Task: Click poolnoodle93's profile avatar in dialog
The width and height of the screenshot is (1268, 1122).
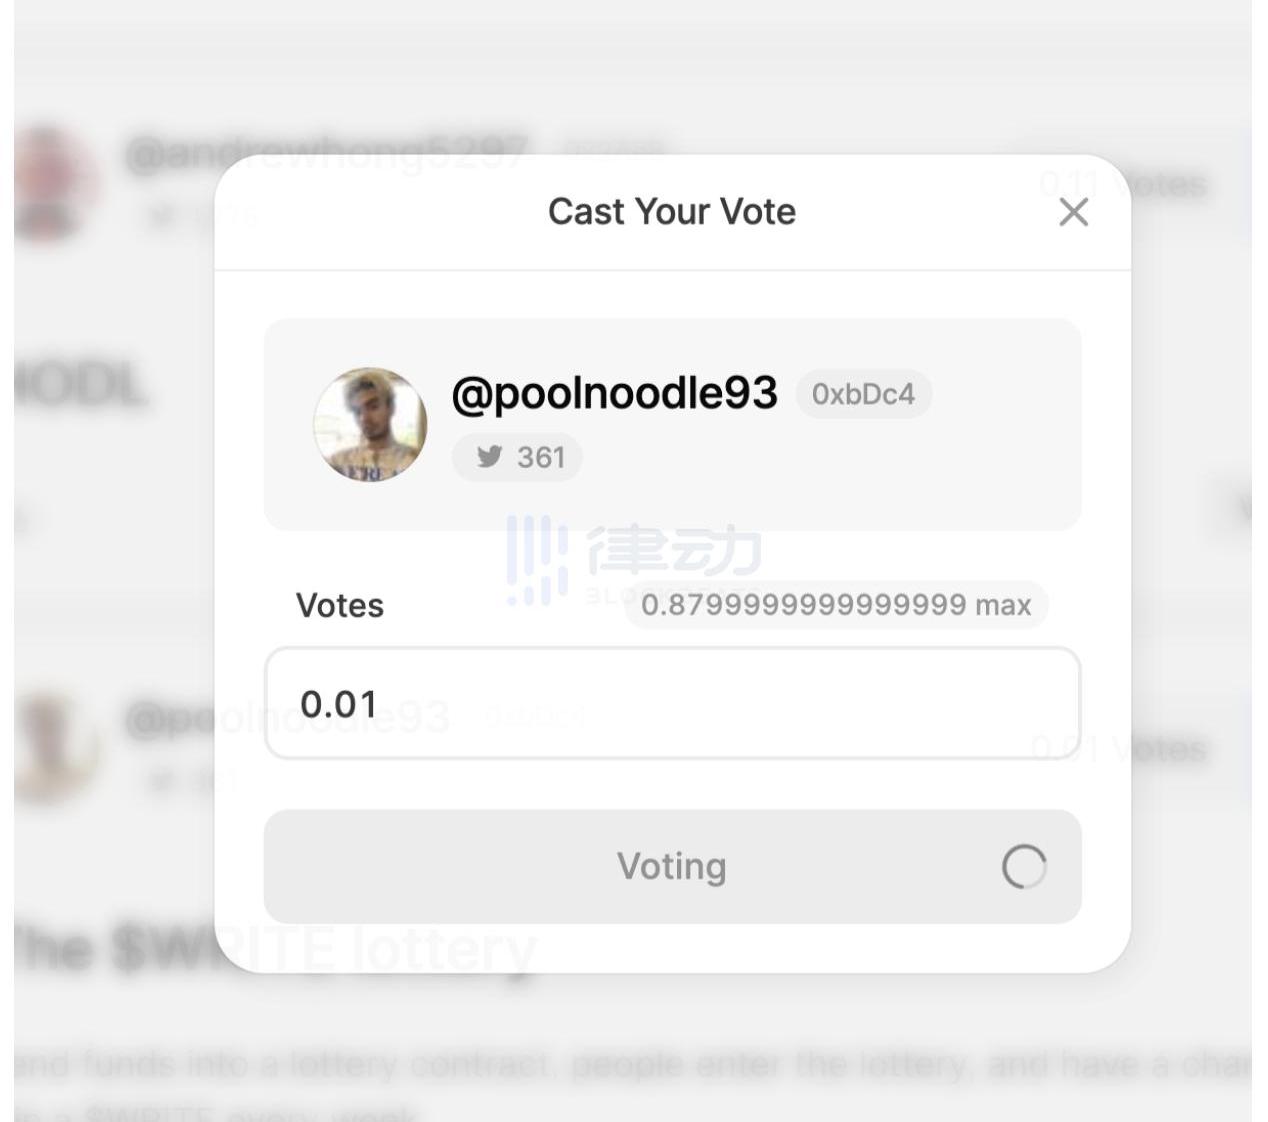Action: click(x=370, y=425)
